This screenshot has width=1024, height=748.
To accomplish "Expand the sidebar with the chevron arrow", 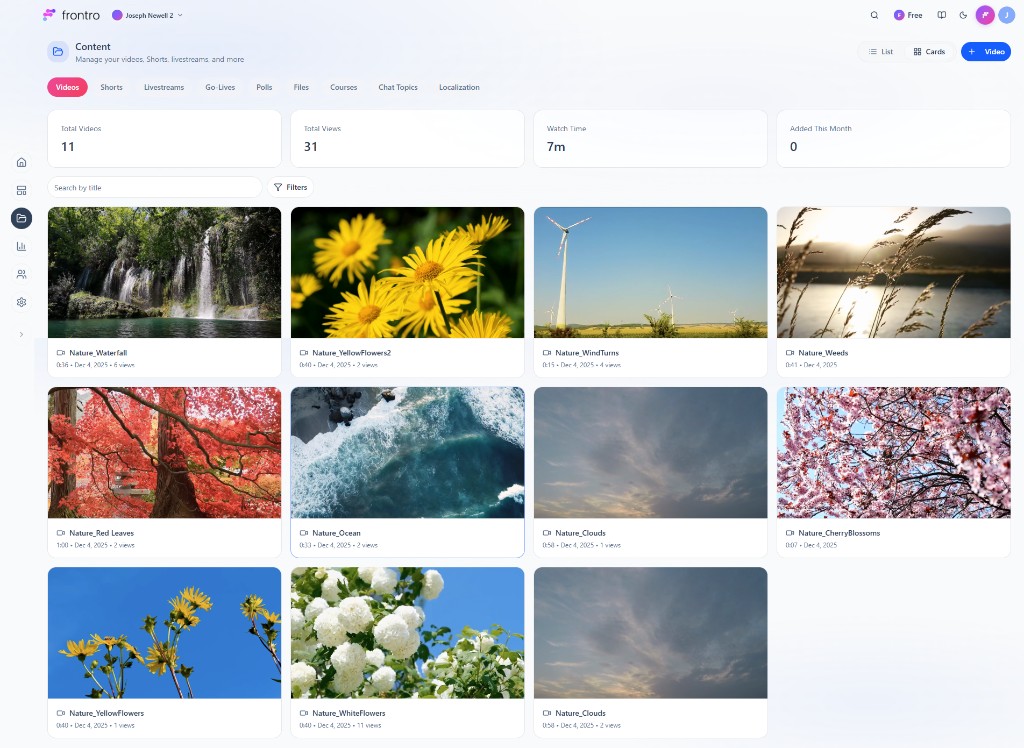I will coord(21,334).
